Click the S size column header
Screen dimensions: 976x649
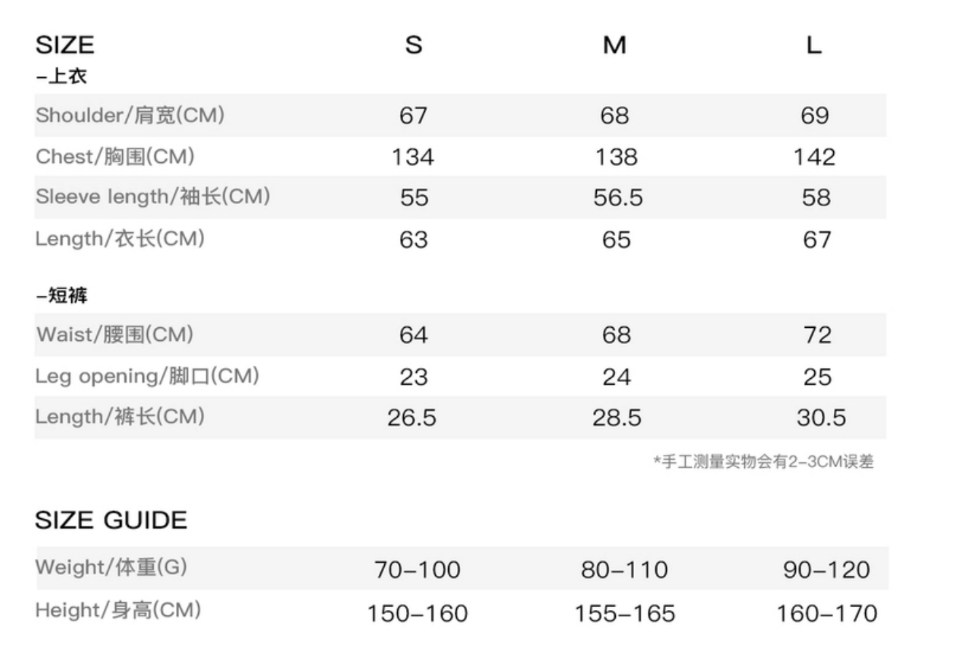point(414,45)
